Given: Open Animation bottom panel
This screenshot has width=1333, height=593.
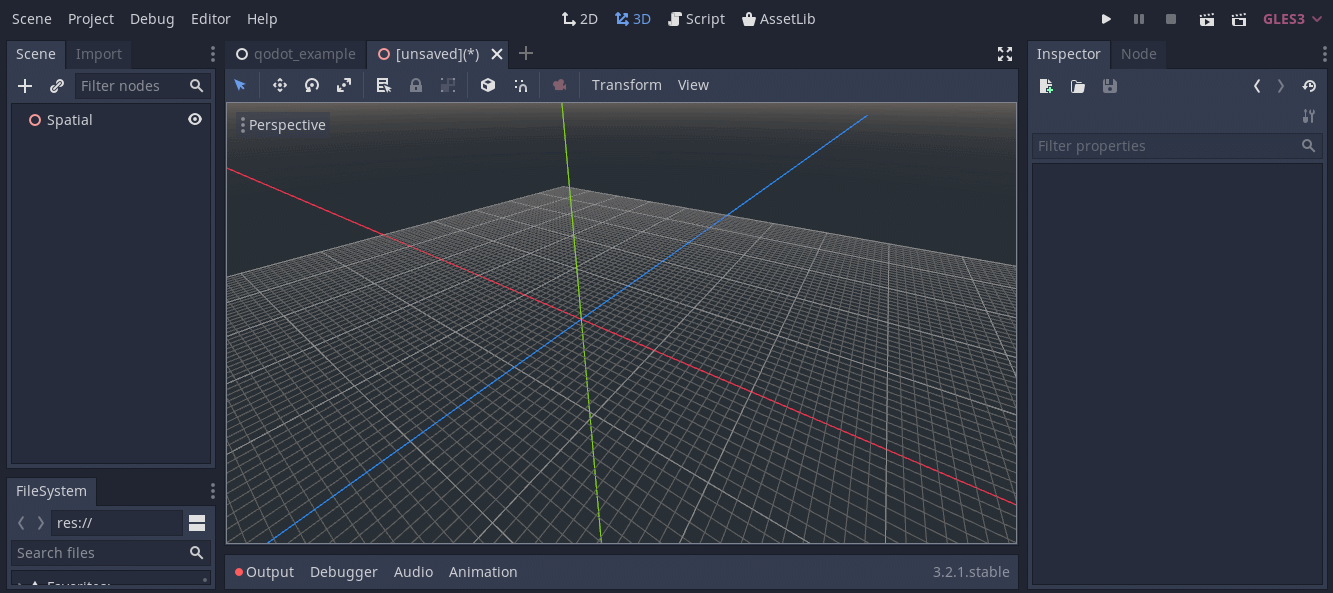Looking at the screenshot, I should tap(483, 572).
